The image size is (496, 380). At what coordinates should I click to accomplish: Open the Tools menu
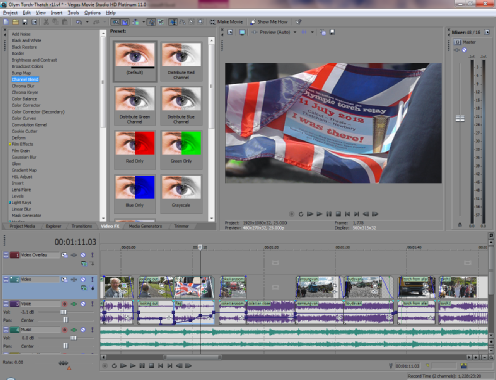(x=73, y=13)
